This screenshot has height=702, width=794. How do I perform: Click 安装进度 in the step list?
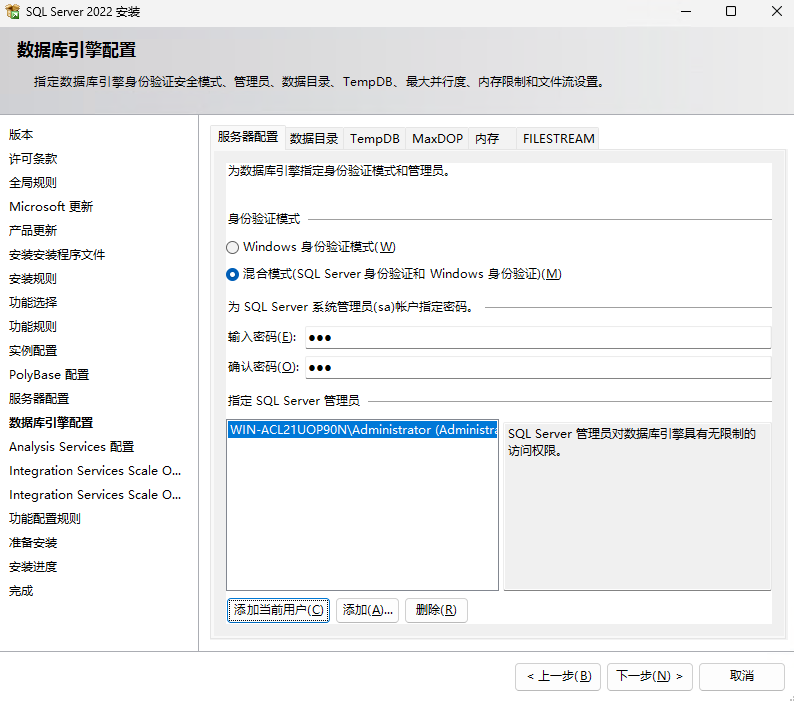point(33,567)
